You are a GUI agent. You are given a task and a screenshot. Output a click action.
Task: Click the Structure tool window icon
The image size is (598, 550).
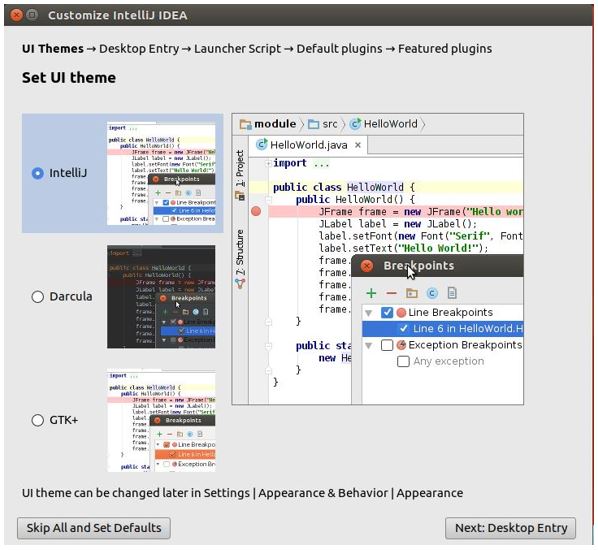coord(240,283)
